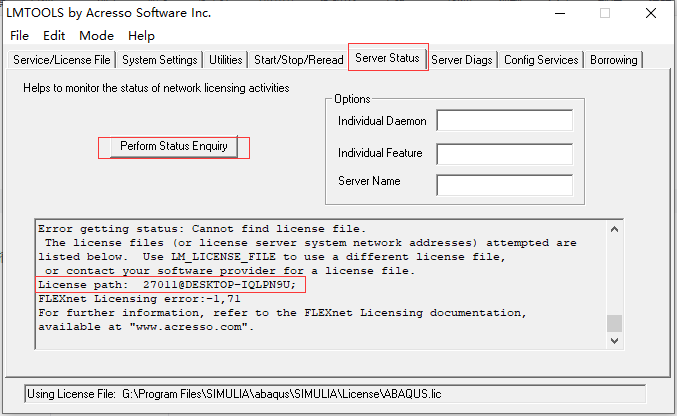Image resolution: width=677 pixels, height=416 pixels.
Task: Click Perform Status Enquiry button
Action: point(174,146)
